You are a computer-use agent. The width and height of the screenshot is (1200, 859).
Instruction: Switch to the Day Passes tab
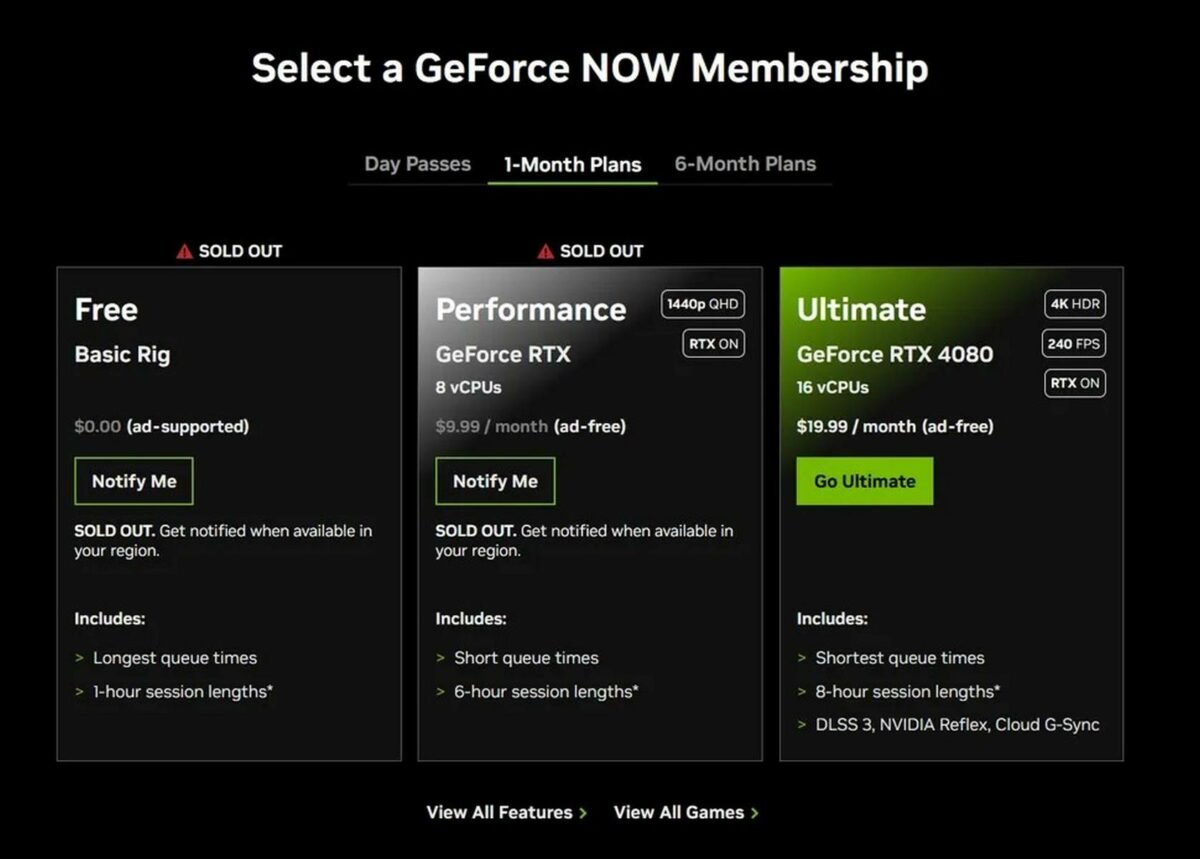click(x=416, y=163)
